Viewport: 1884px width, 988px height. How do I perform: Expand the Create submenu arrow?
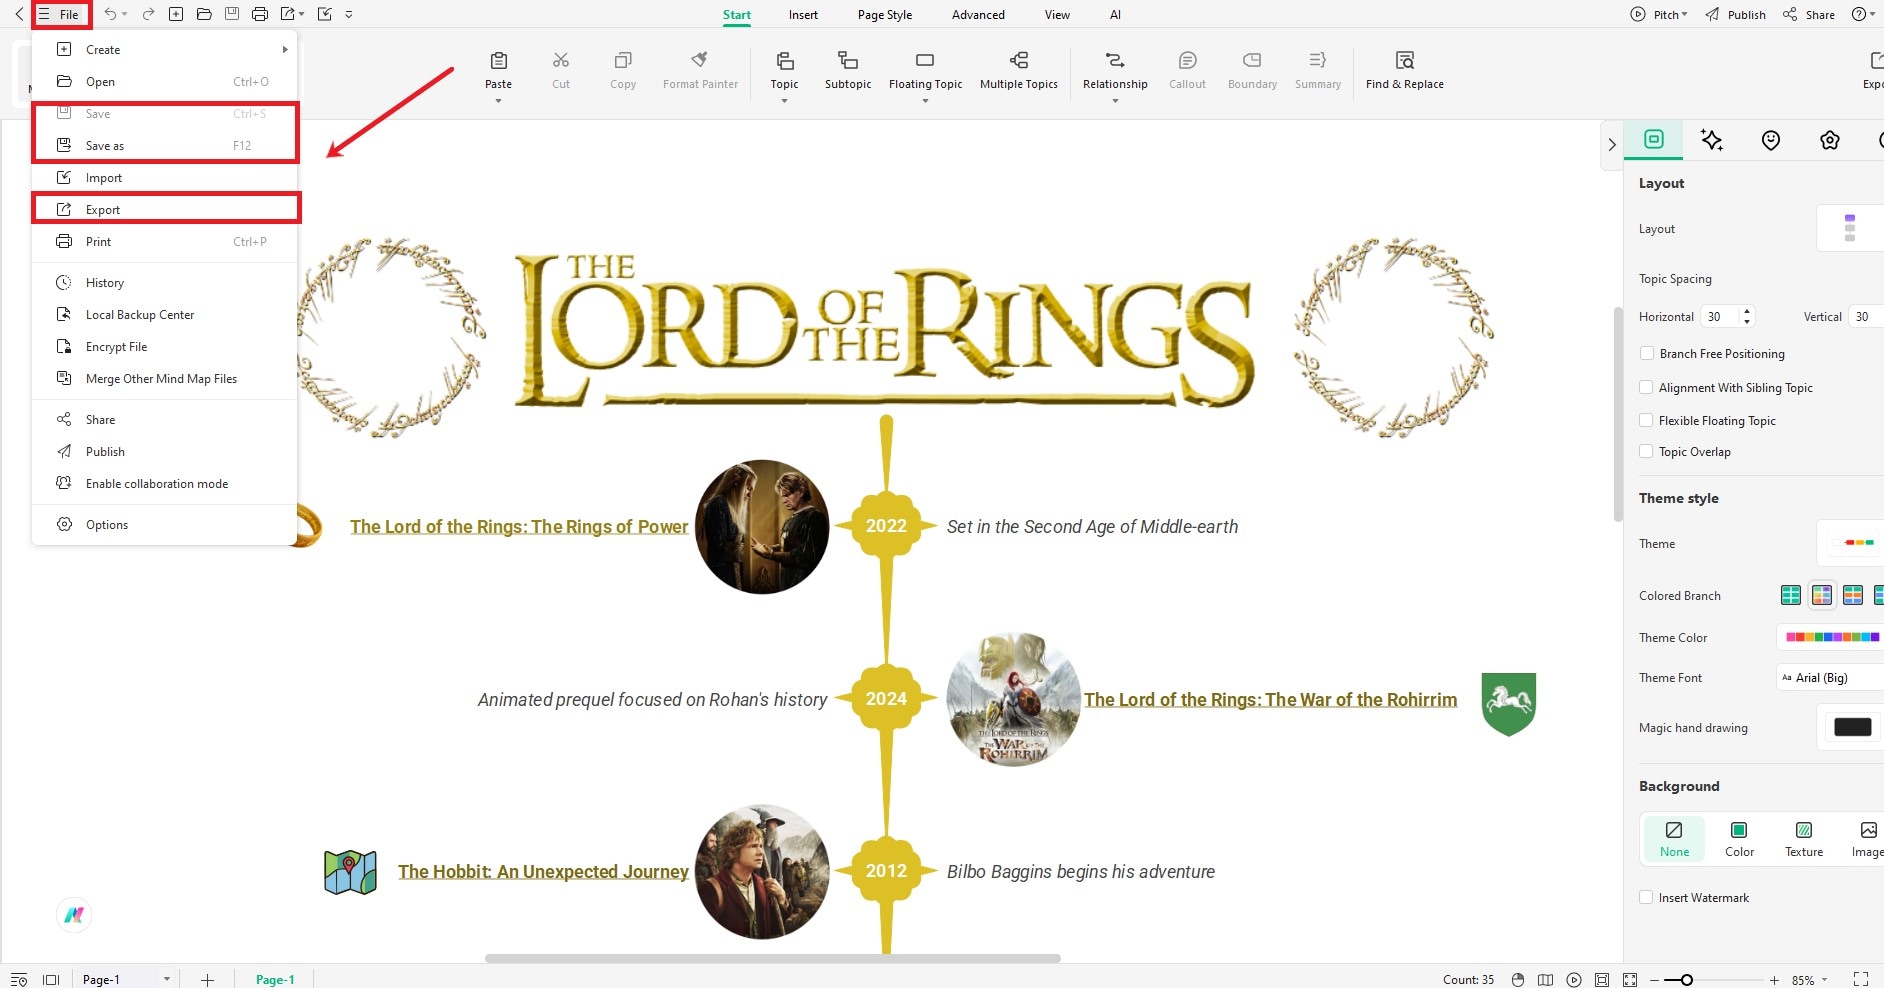[x=285, y=49]
